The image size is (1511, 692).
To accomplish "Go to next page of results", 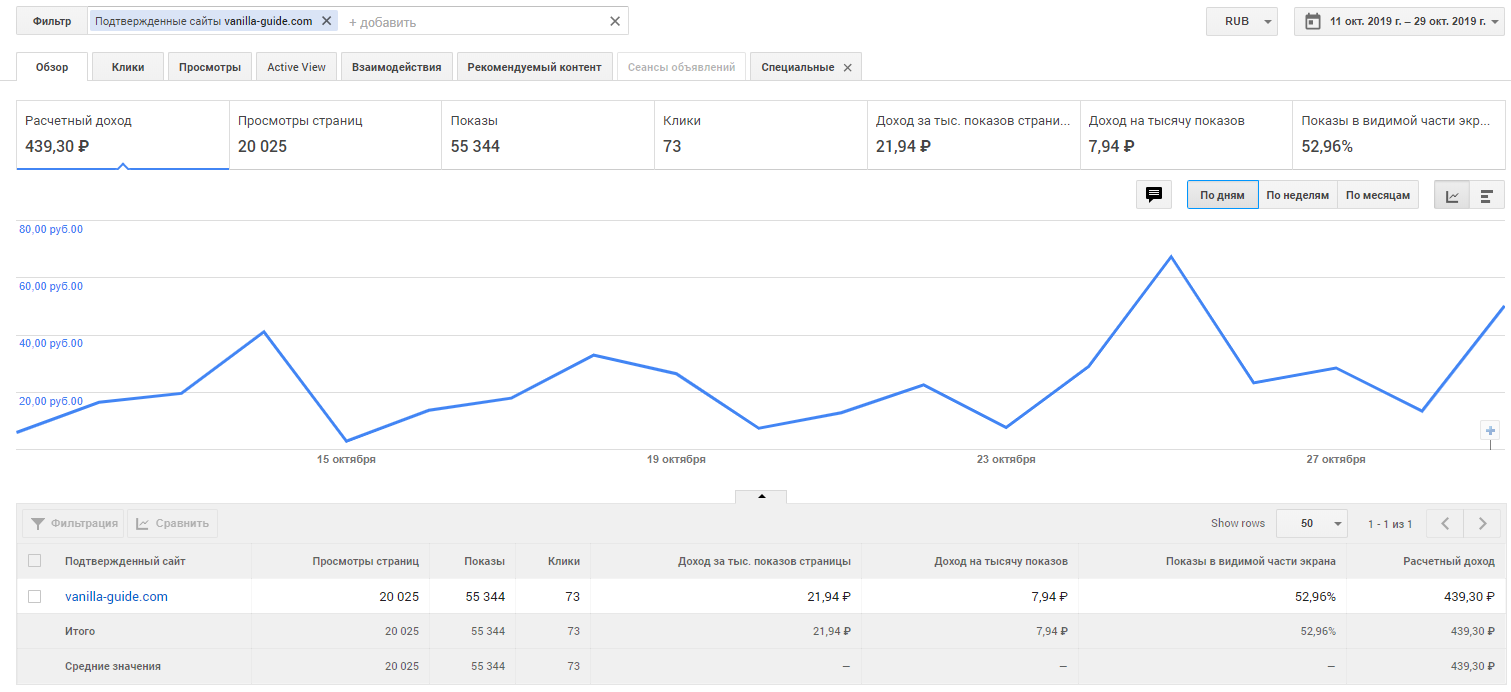I will pos(1482,523).
